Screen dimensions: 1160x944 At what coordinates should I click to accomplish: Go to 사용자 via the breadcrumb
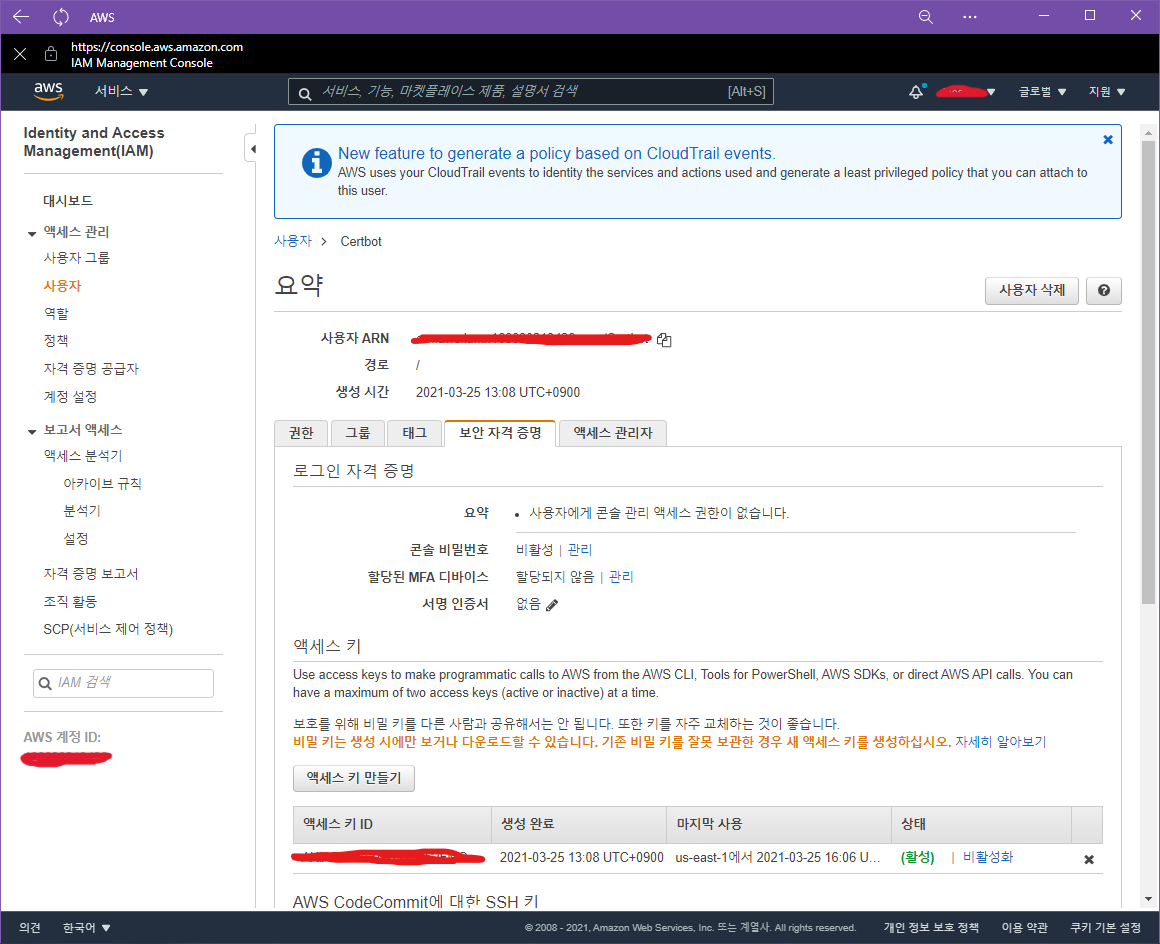[293, 241]
